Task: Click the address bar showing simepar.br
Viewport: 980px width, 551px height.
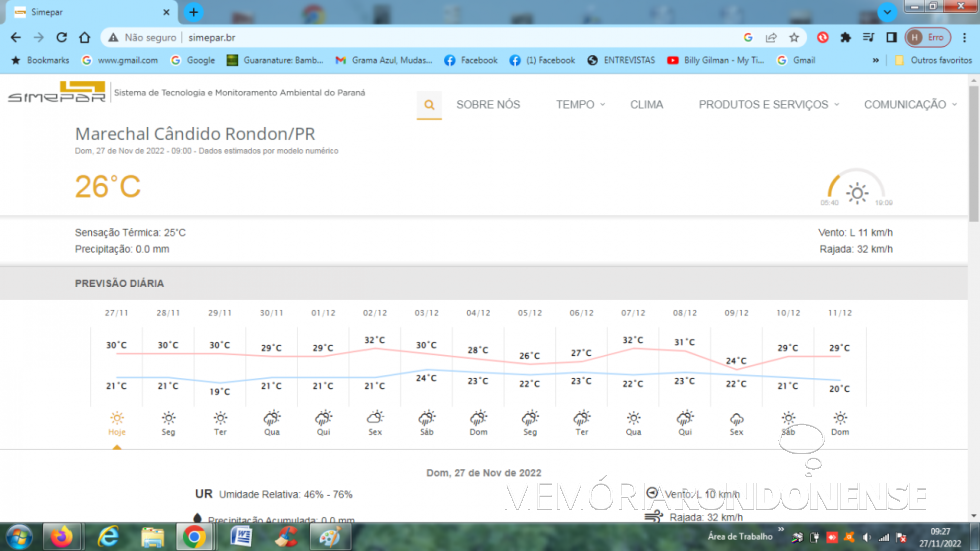Action: [450, 37]
